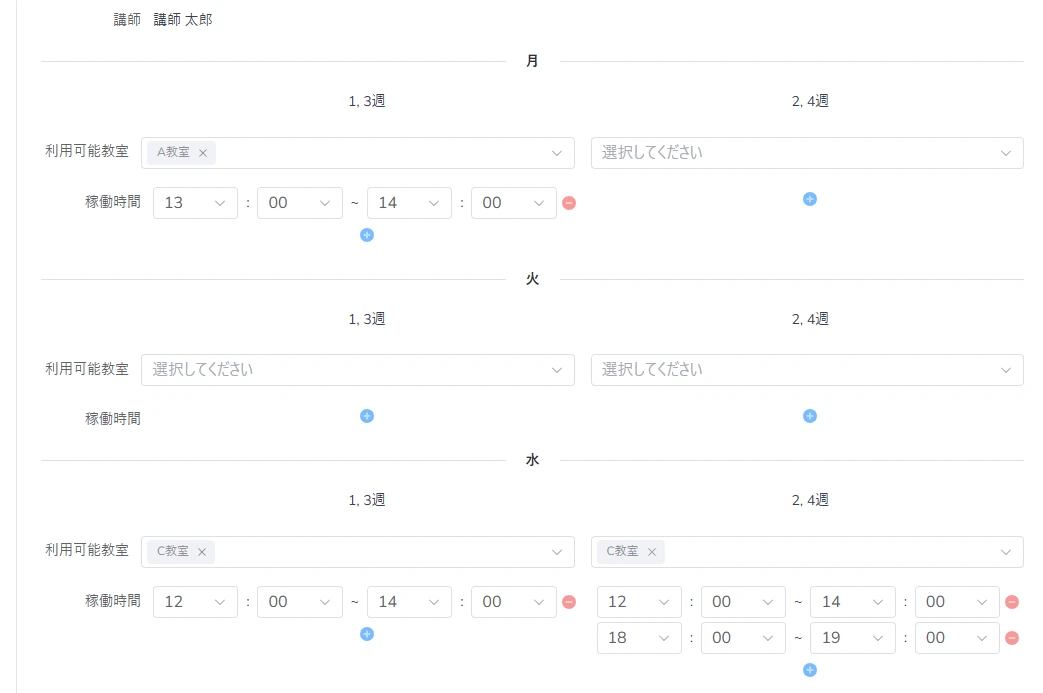Click Monday weeks 1, 3 classroom select field
This screenshot has height=693, width=1043.
tap(380, 153)
